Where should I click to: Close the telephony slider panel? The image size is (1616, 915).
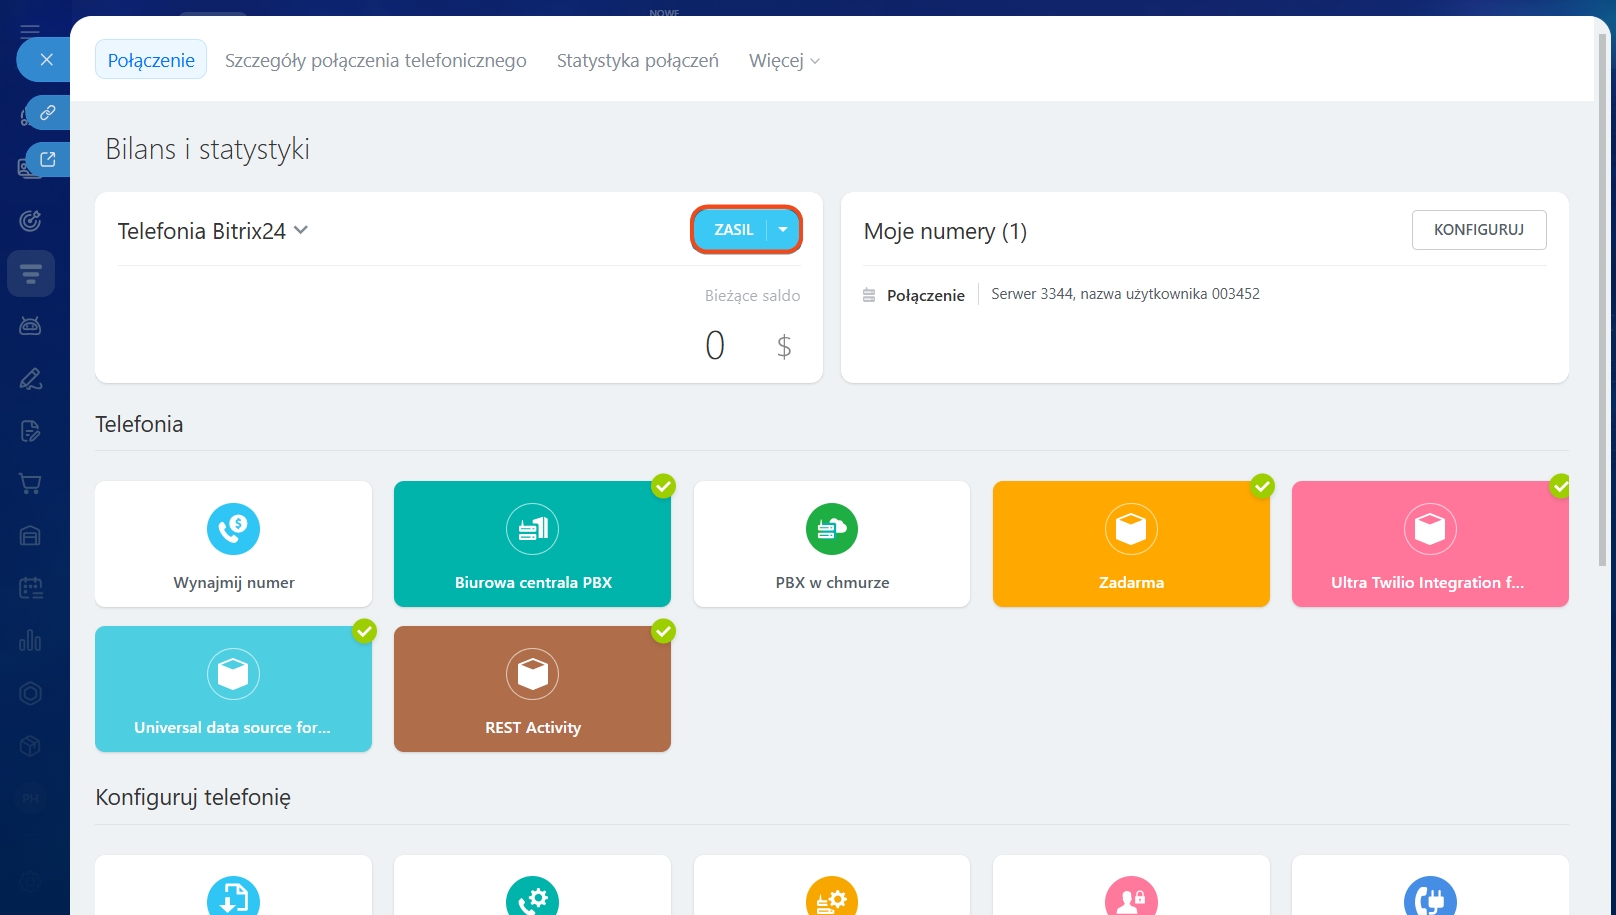[46, 60]
